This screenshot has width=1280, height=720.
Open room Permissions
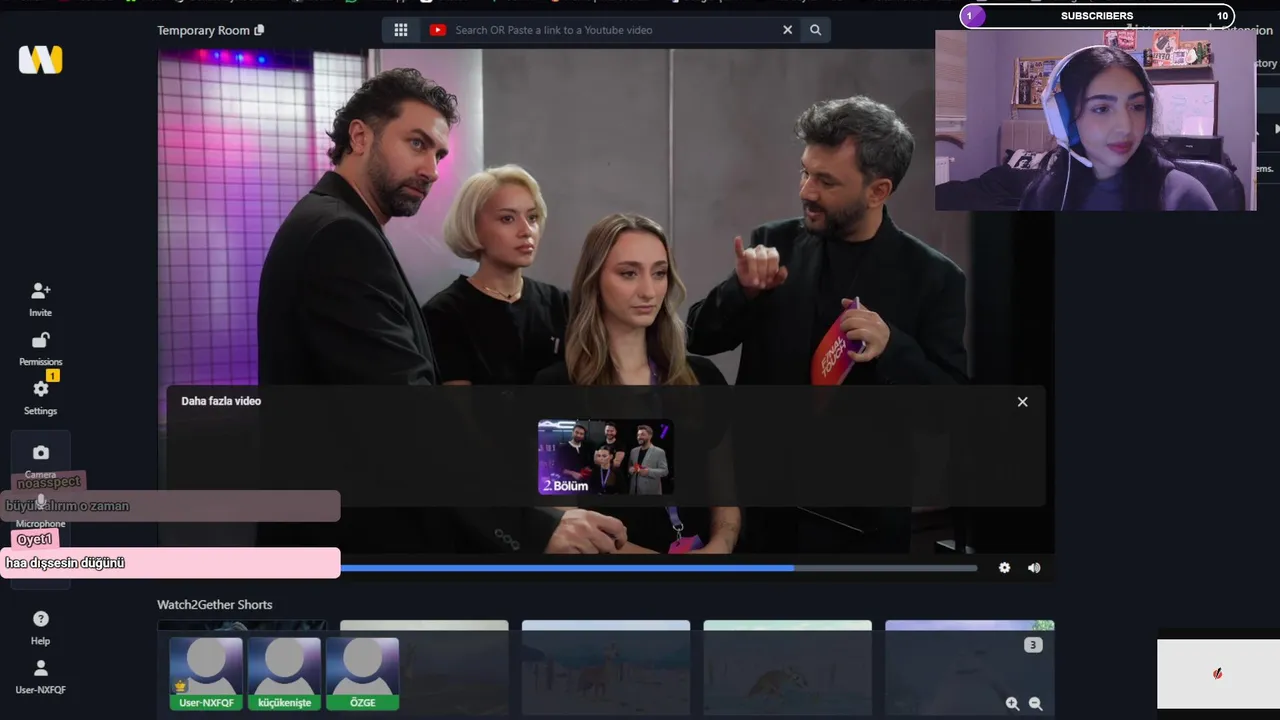(40, 349)
